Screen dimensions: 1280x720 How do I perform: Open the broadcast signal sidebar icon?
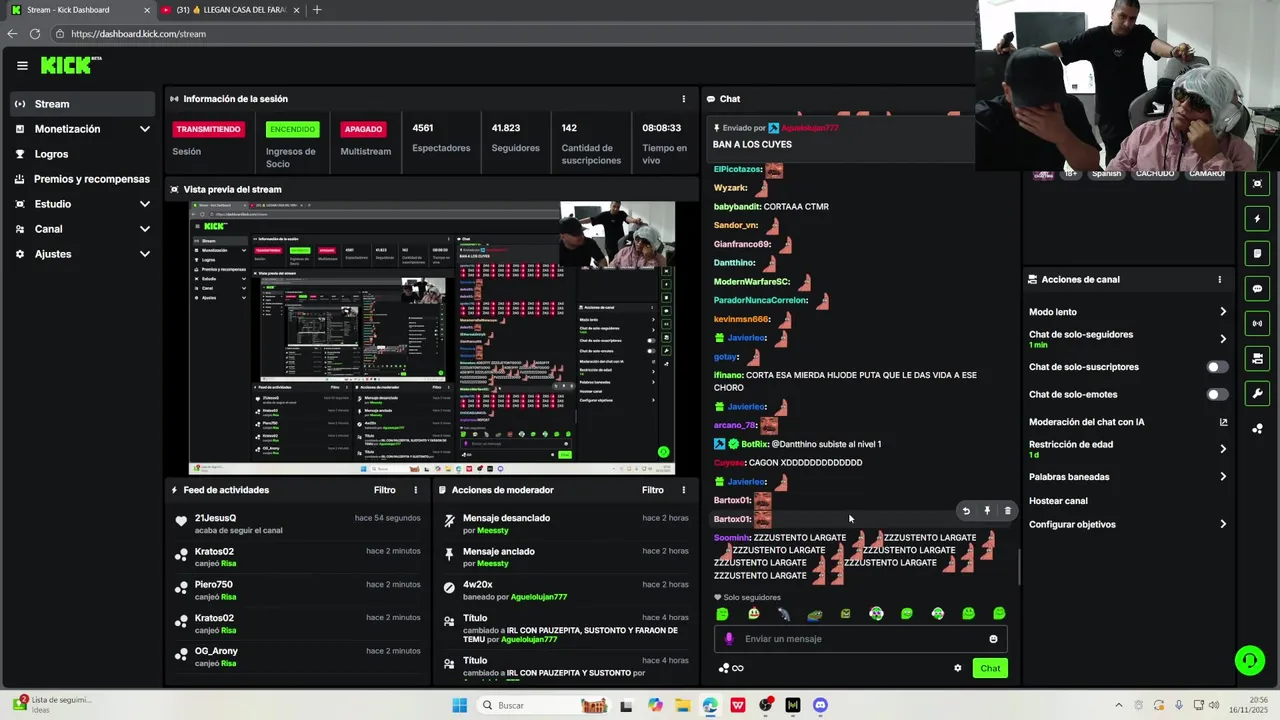coord(1257,324)
